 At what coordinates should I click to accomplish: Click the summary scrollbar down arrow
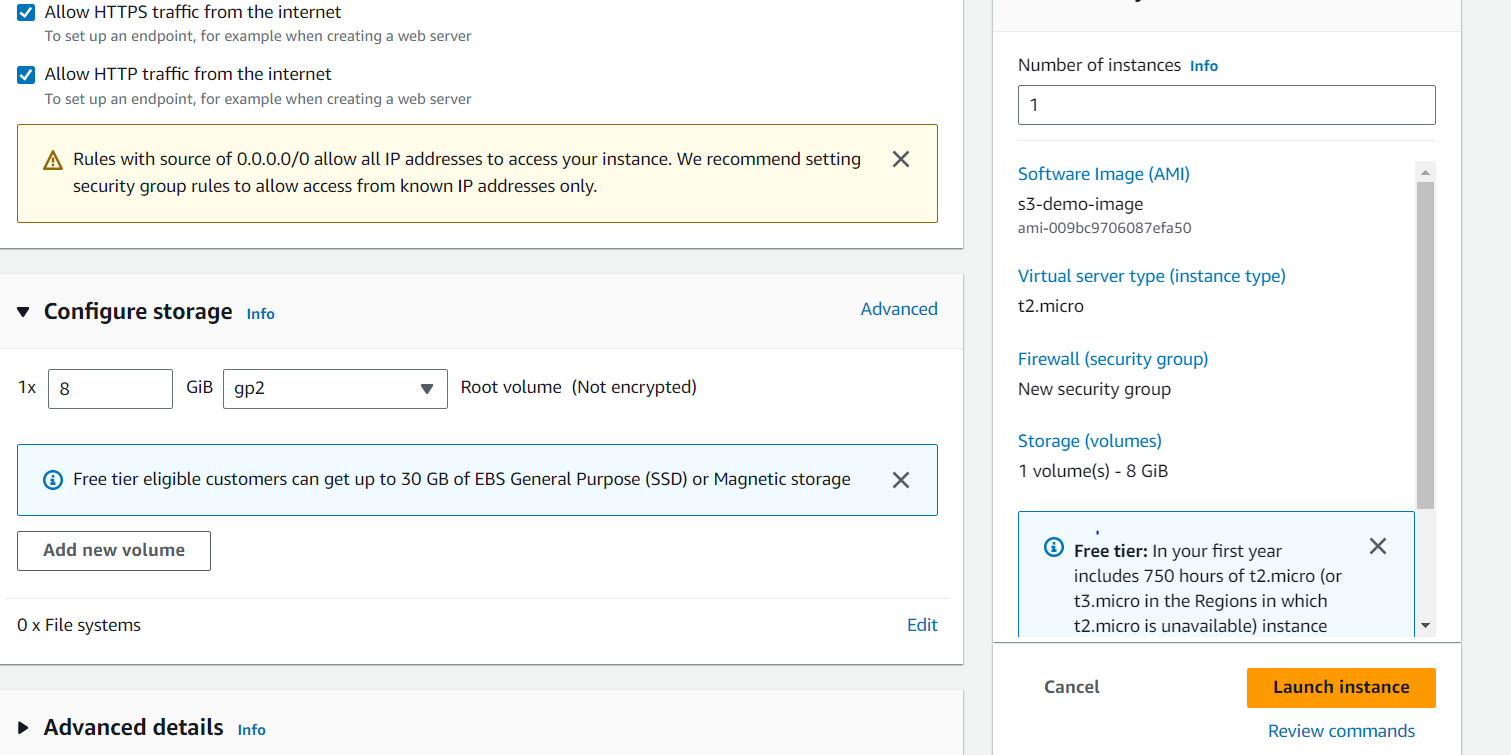tap(1425, 626)
